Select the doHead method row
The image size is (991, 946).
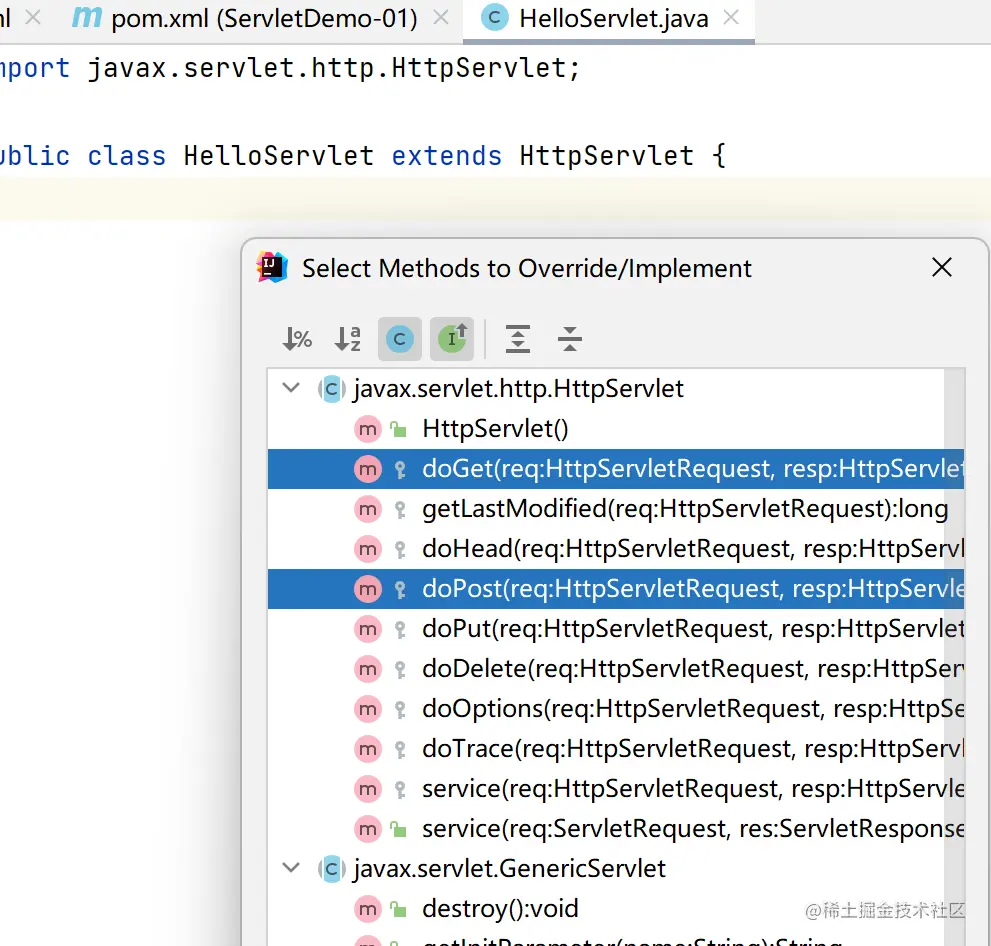click(616, 549)
